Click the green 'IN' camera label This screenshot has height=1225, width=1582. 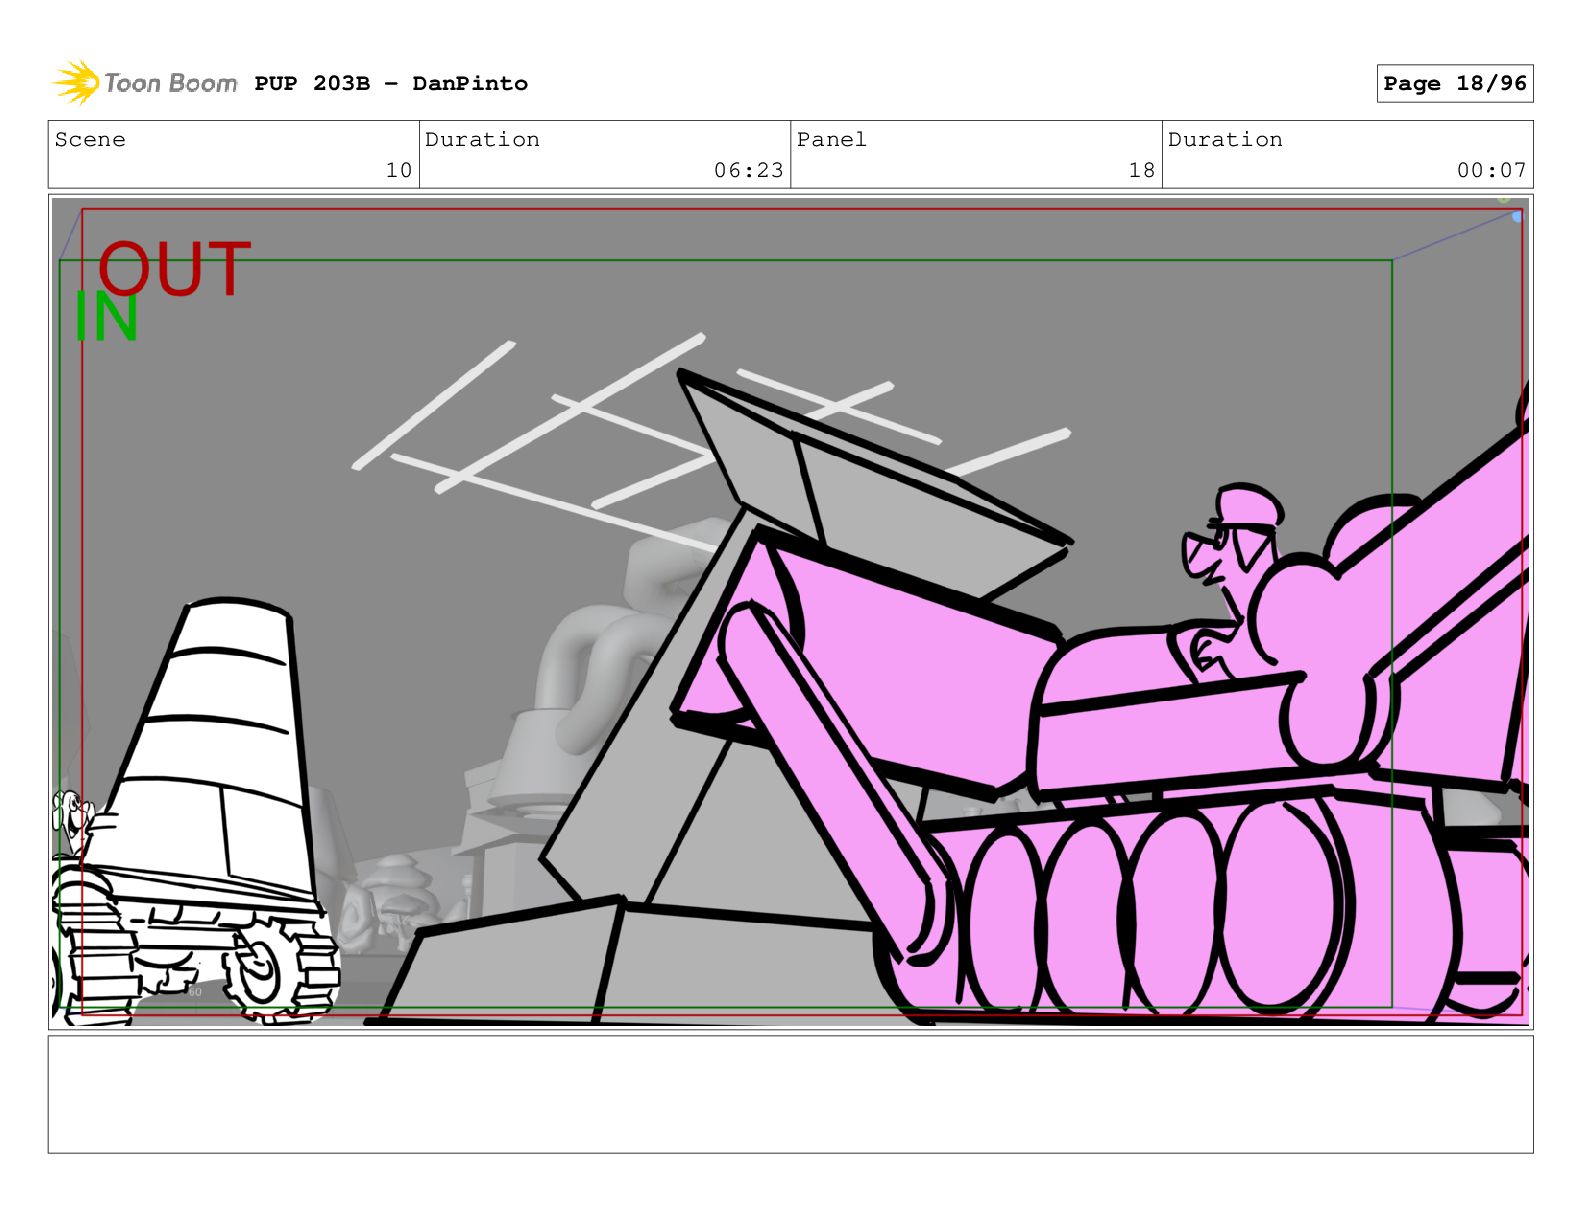click(106, 318)
